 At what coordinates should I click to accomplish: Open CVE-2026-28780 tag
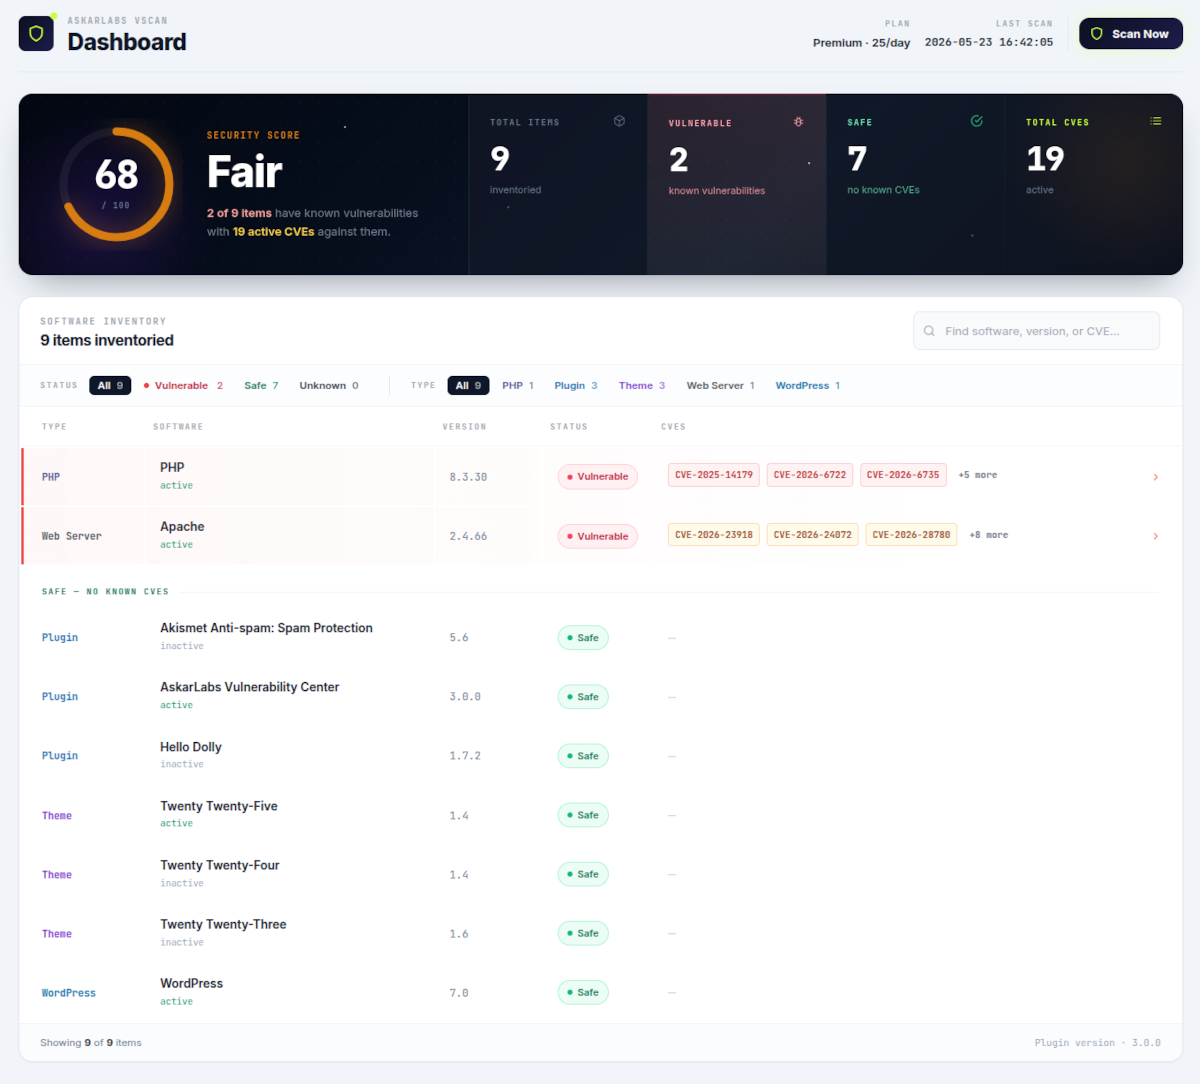(911, 535)
